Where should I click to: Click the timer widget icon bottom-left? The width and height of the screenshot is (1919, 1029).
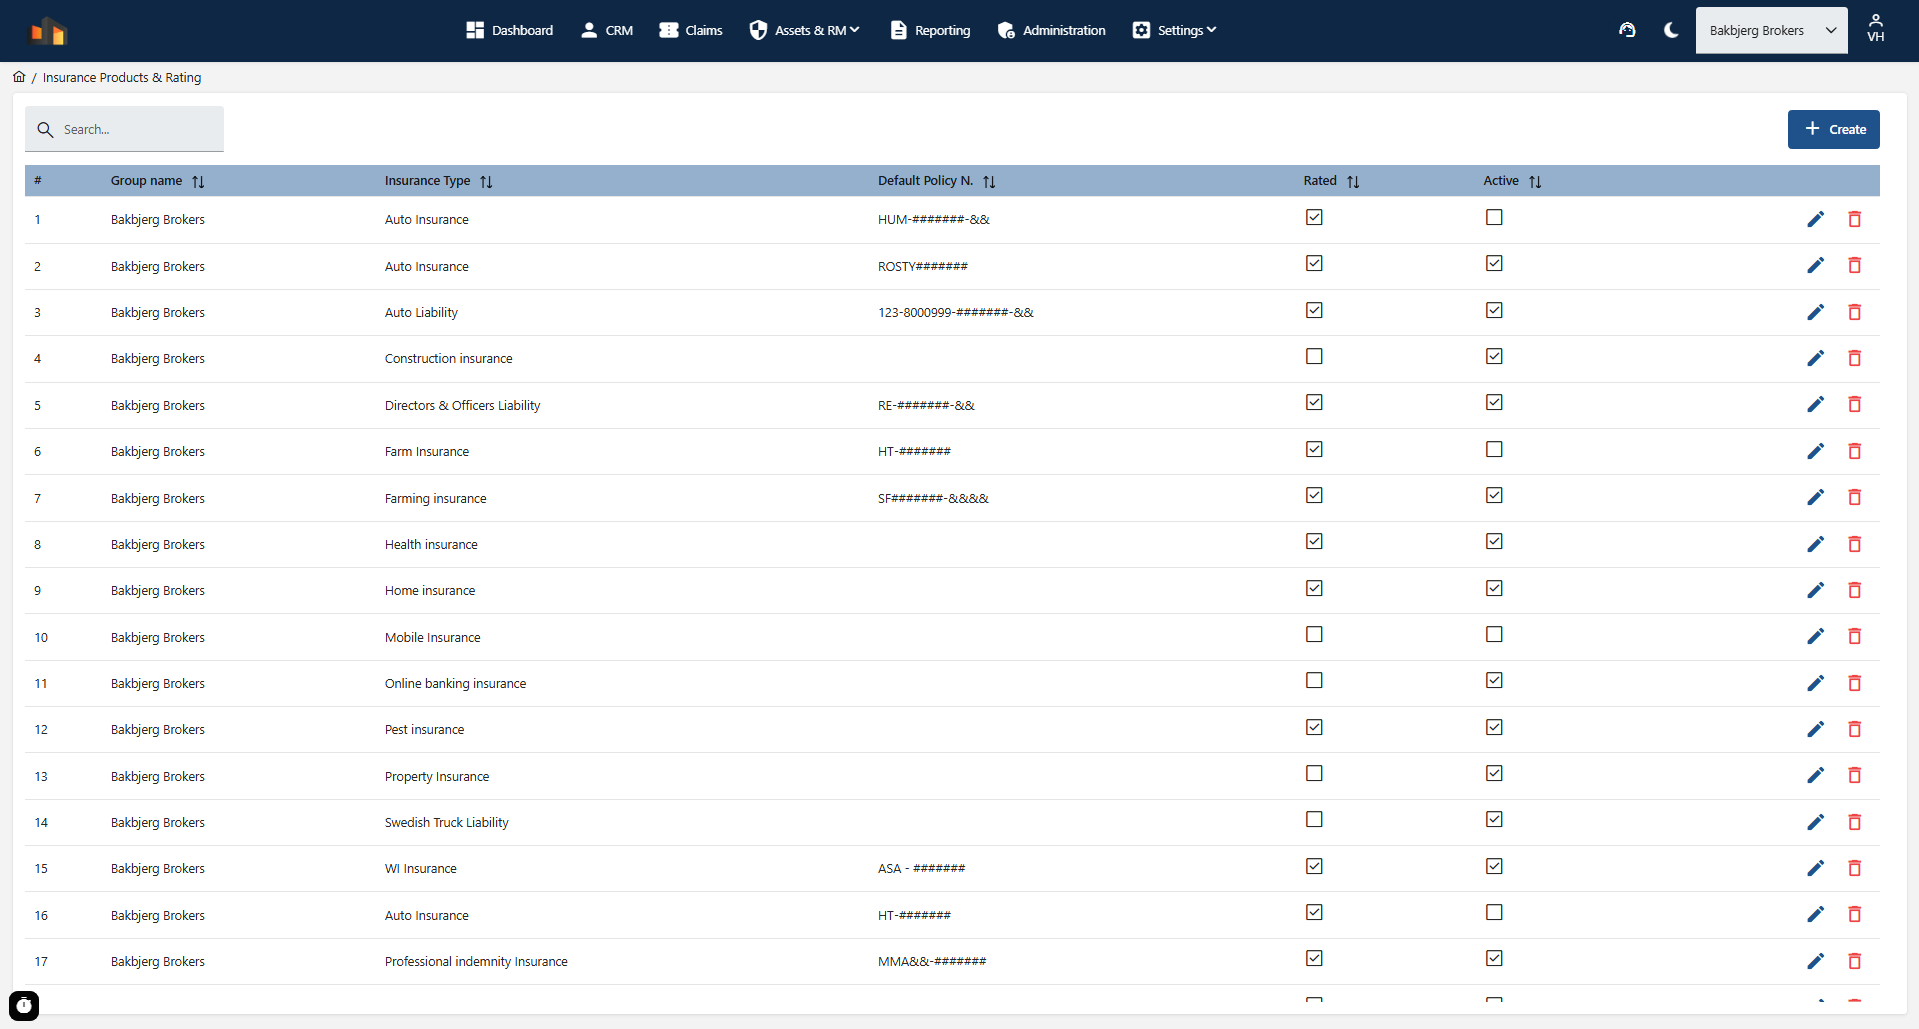click(x=24, y=1005)
